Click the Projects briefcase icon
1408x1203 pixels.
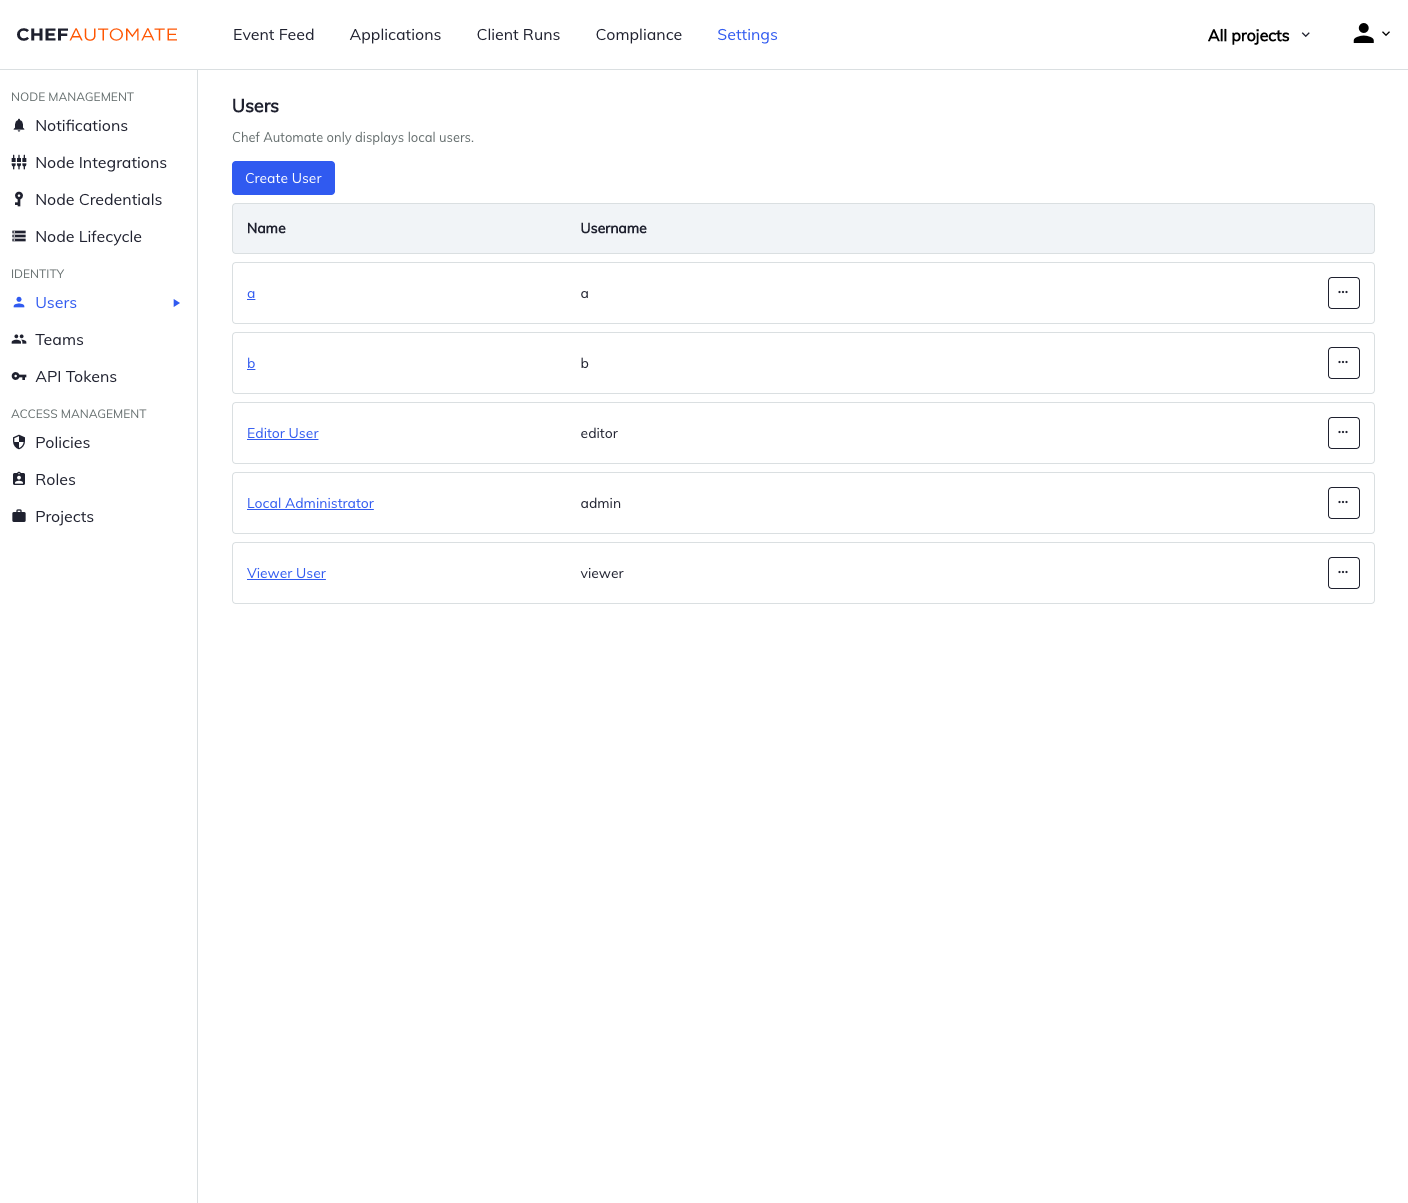pos(19,516)
